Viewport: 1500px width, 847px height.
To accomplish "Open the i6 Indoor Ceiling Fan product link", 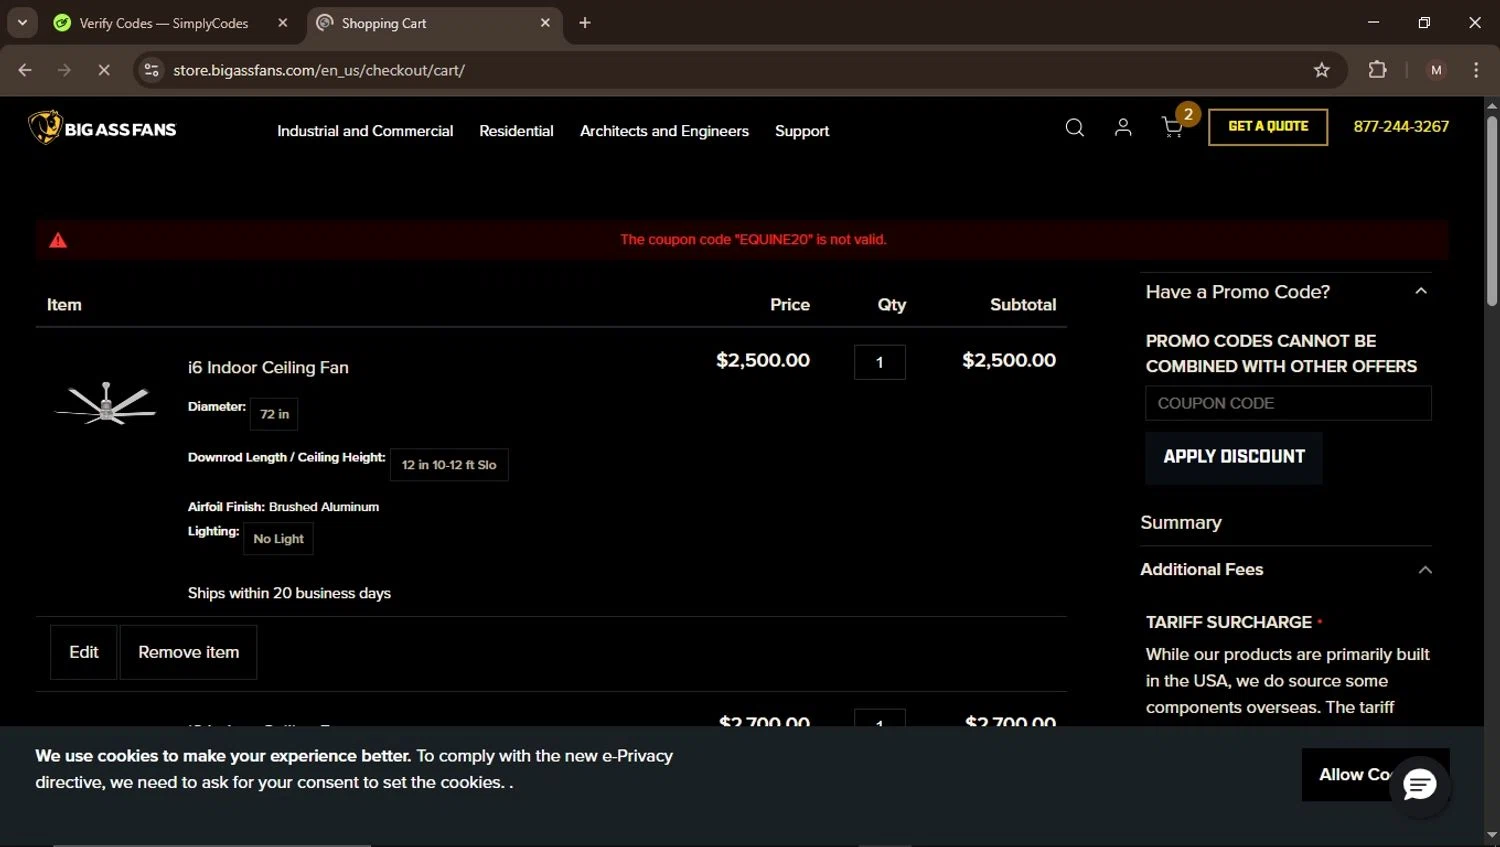I will tap(268, 367).
